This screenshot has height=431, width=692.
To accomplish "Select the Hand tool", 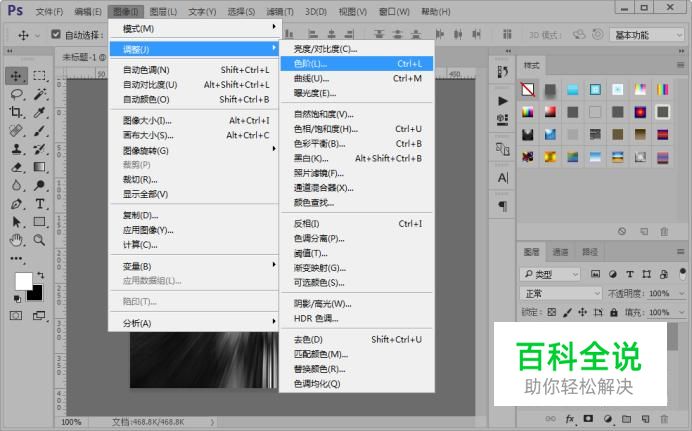I will (16, 240).
